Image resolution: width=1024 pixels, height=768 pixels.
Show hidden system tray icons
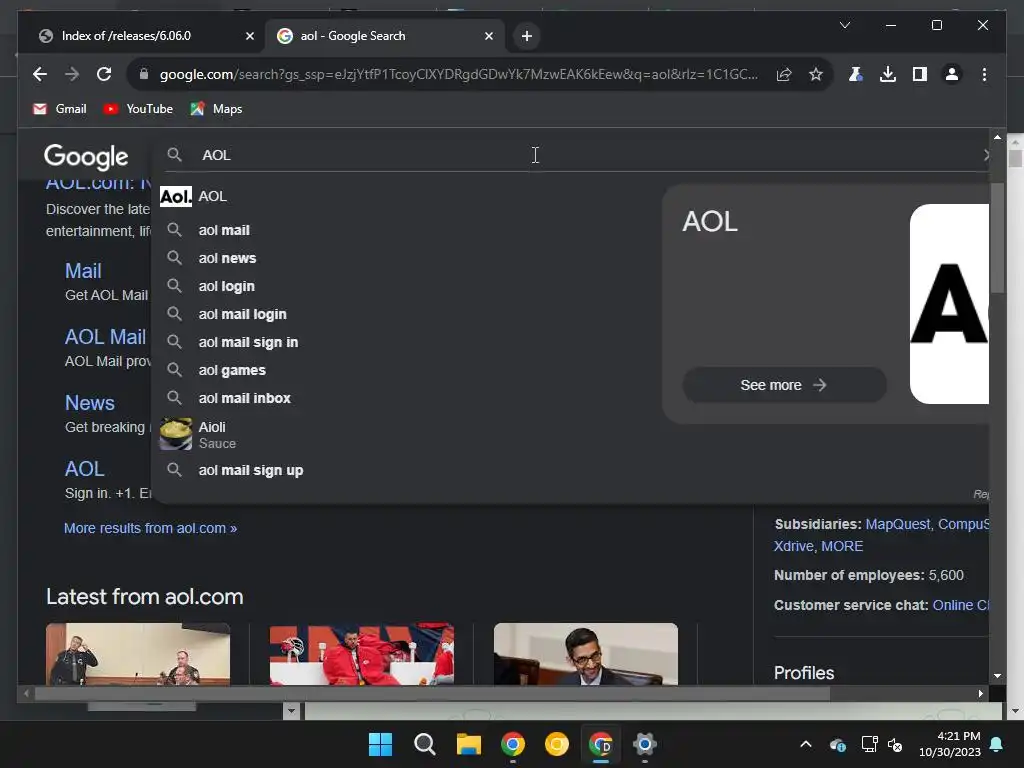click(806, 744)
